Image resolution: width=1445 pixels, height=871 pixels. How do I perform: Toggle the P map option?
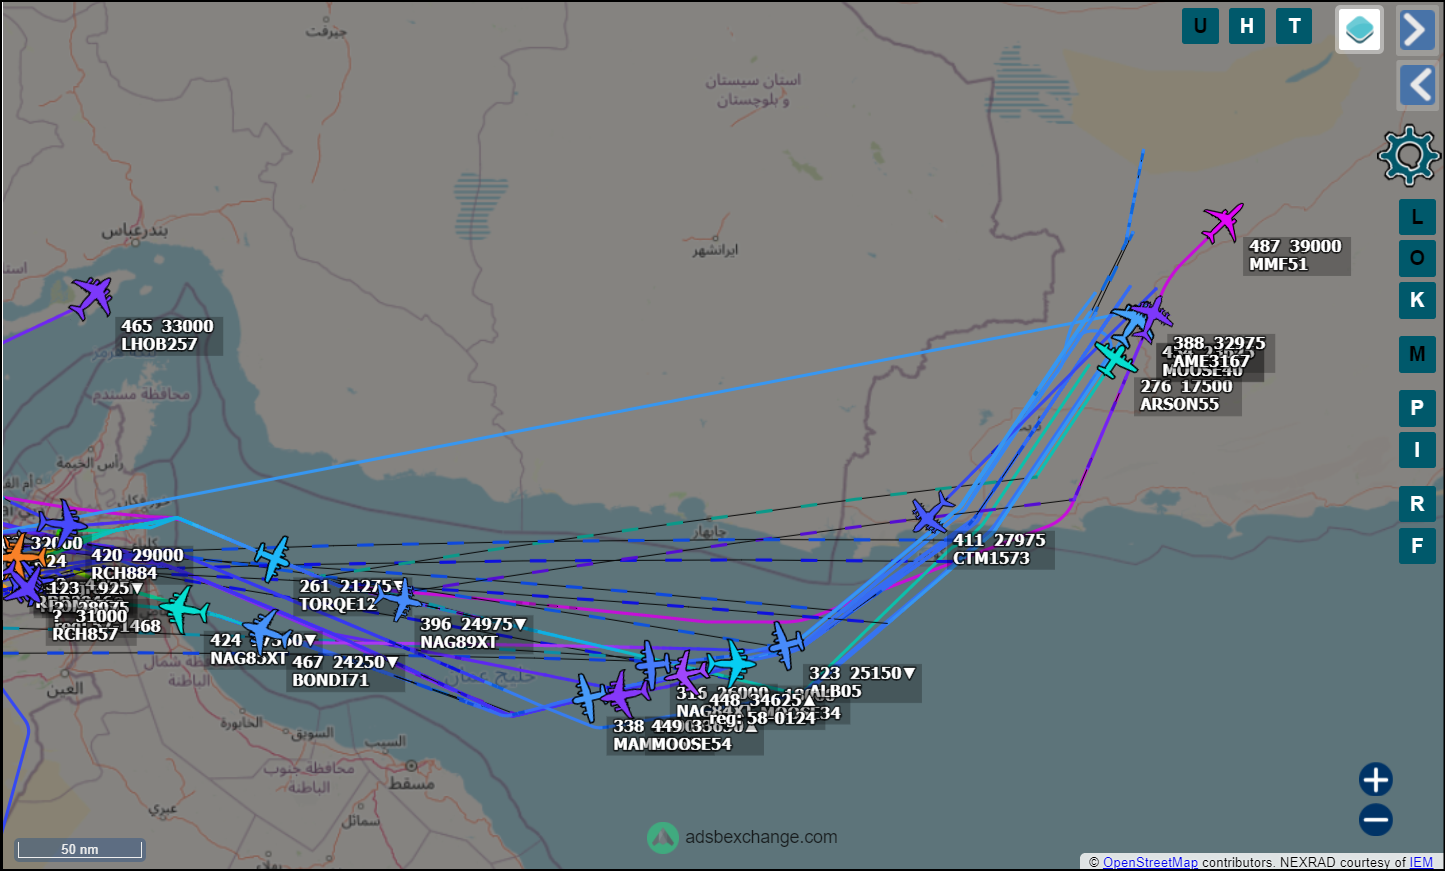click(1417, 408)
